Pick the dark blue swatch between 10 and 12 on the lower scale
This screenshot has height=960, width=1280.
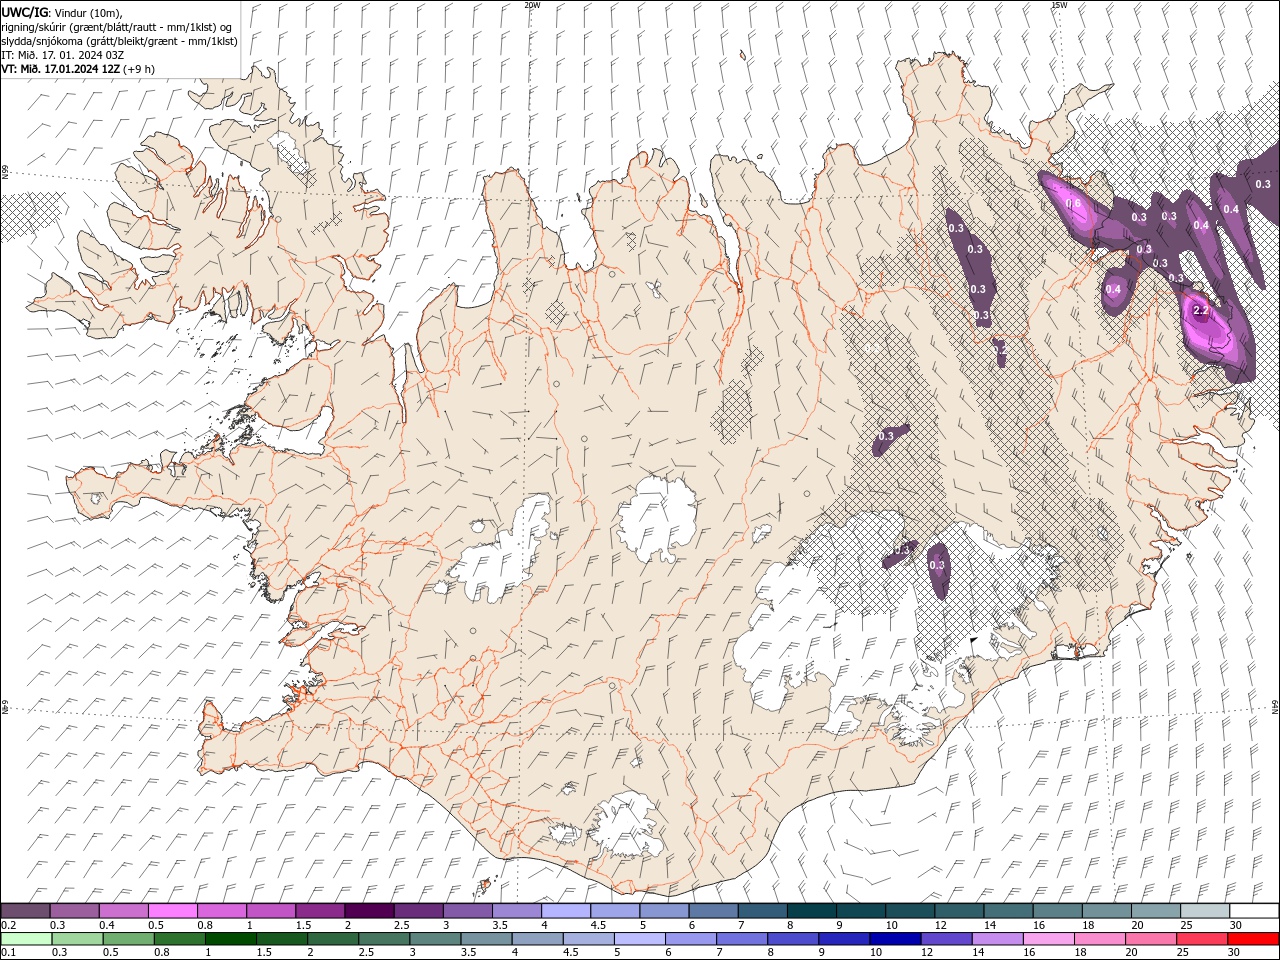[x=895, y=939]
